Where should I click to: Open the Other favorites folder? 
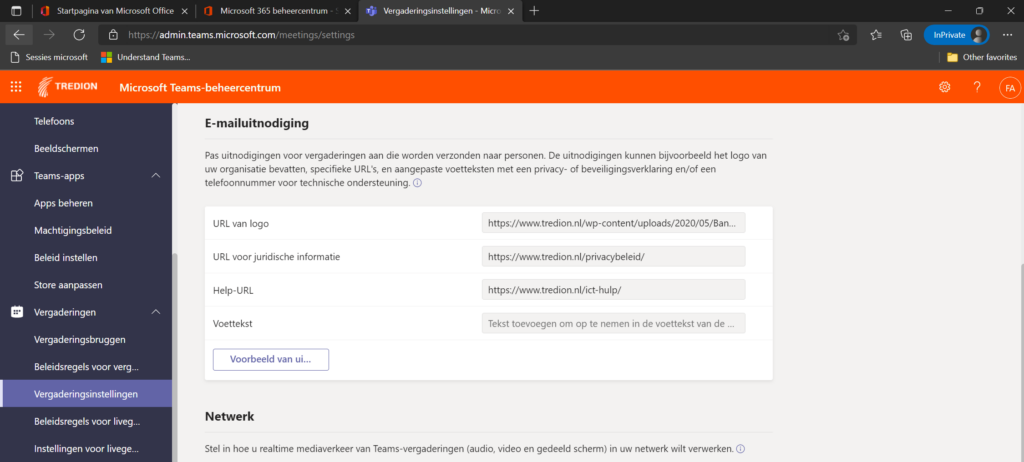coord(982,58)
